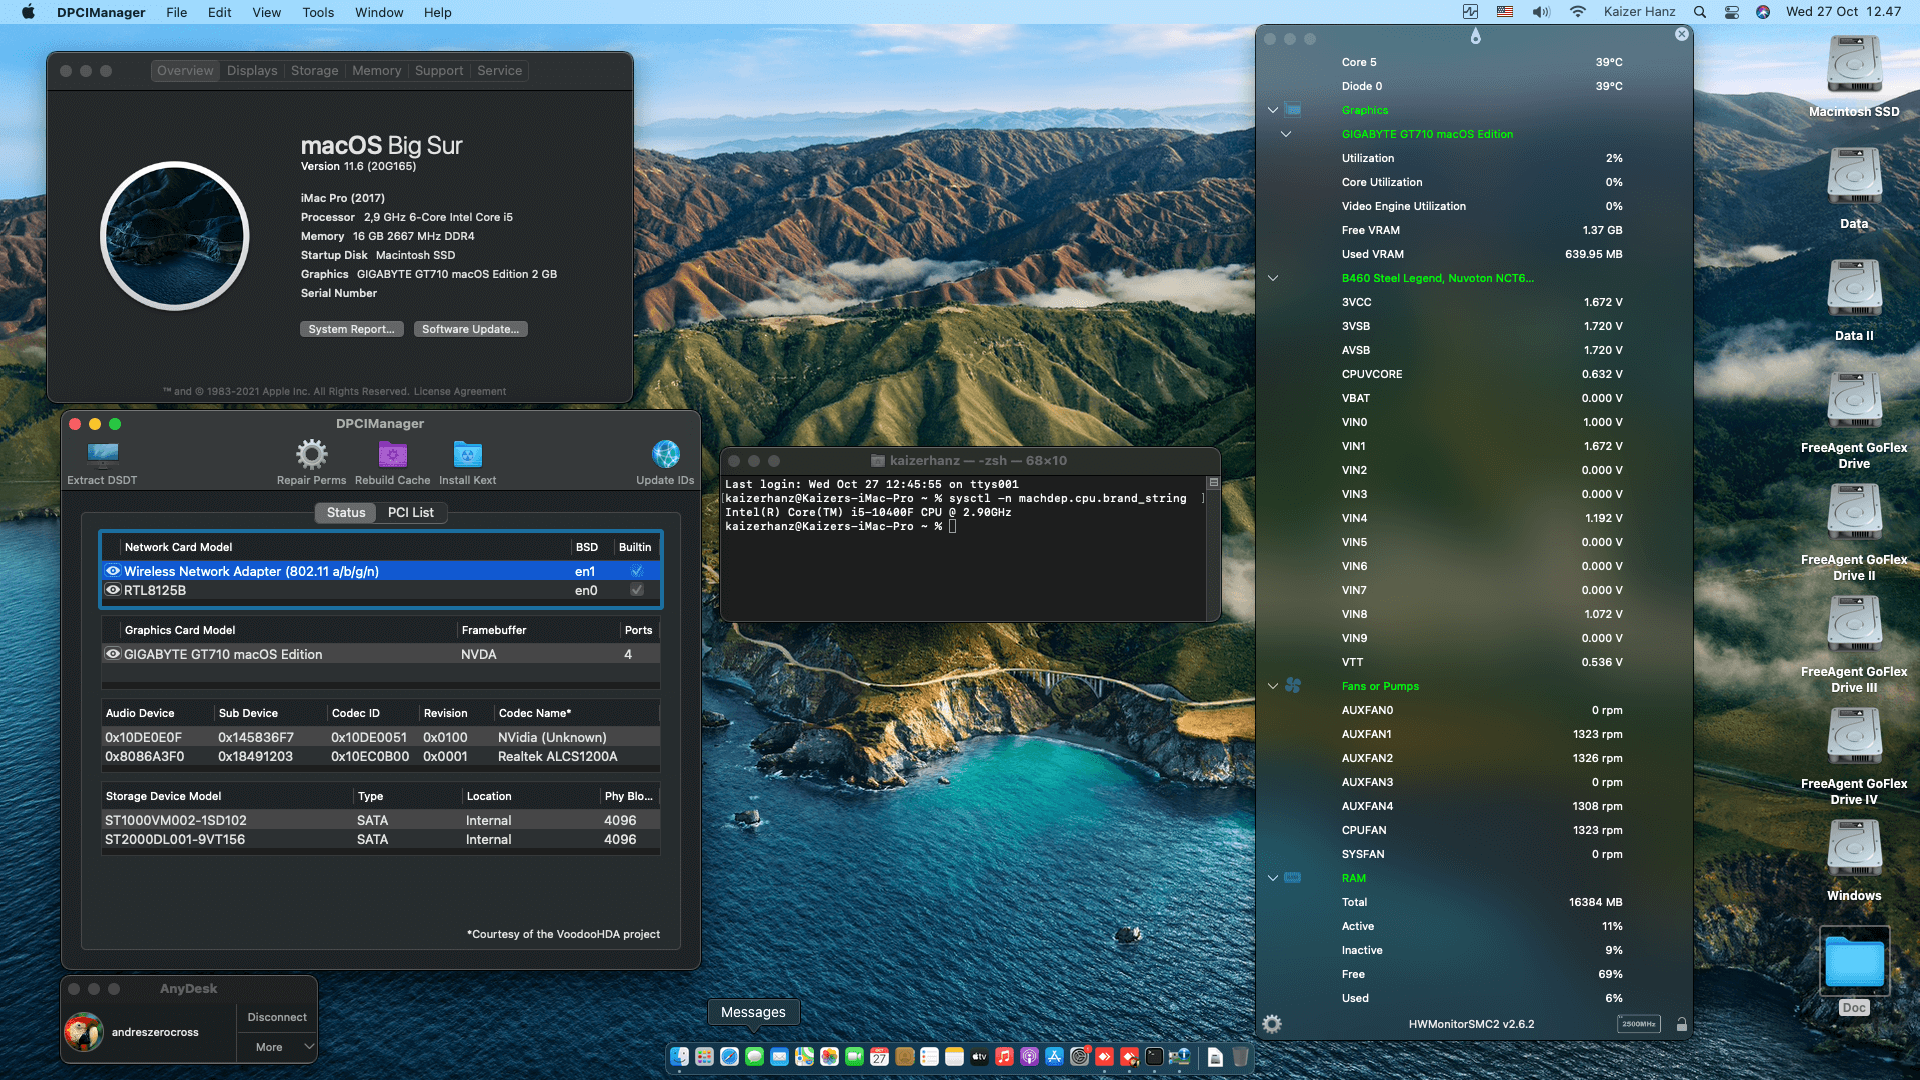Screen dimensions: 1920x1080
Task: Open the Window menu in menu bar
Action: [x=379, y=12]
